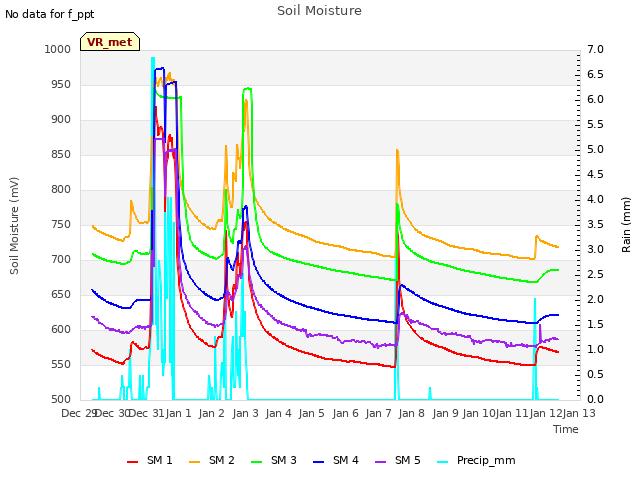This screenshot has height=480, width=640.
Task: Click the 900 left axis tick label
Action: click(61, 120)
